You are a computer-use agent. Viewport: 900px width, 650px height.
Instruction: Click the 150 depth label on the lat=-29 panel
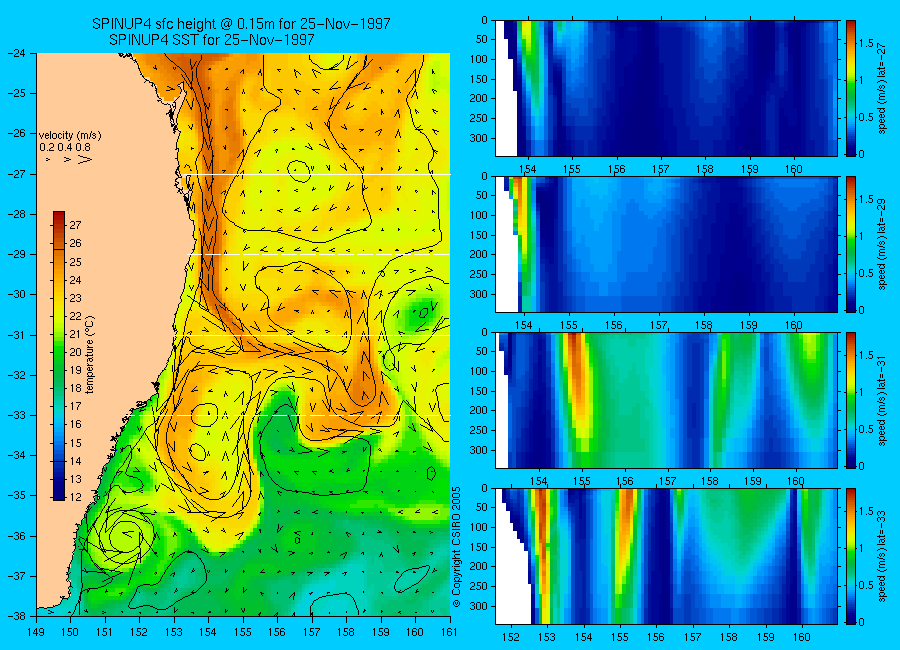coord(478,235)
